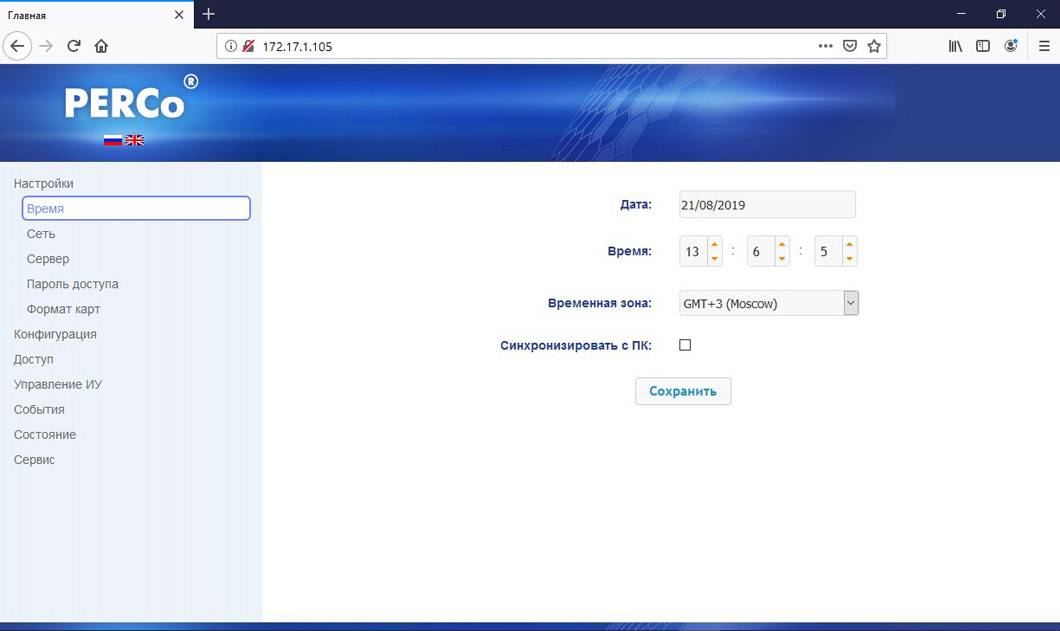Click the Дата input field
This screenshot has height=631, width=1060.
pos(766,204)
